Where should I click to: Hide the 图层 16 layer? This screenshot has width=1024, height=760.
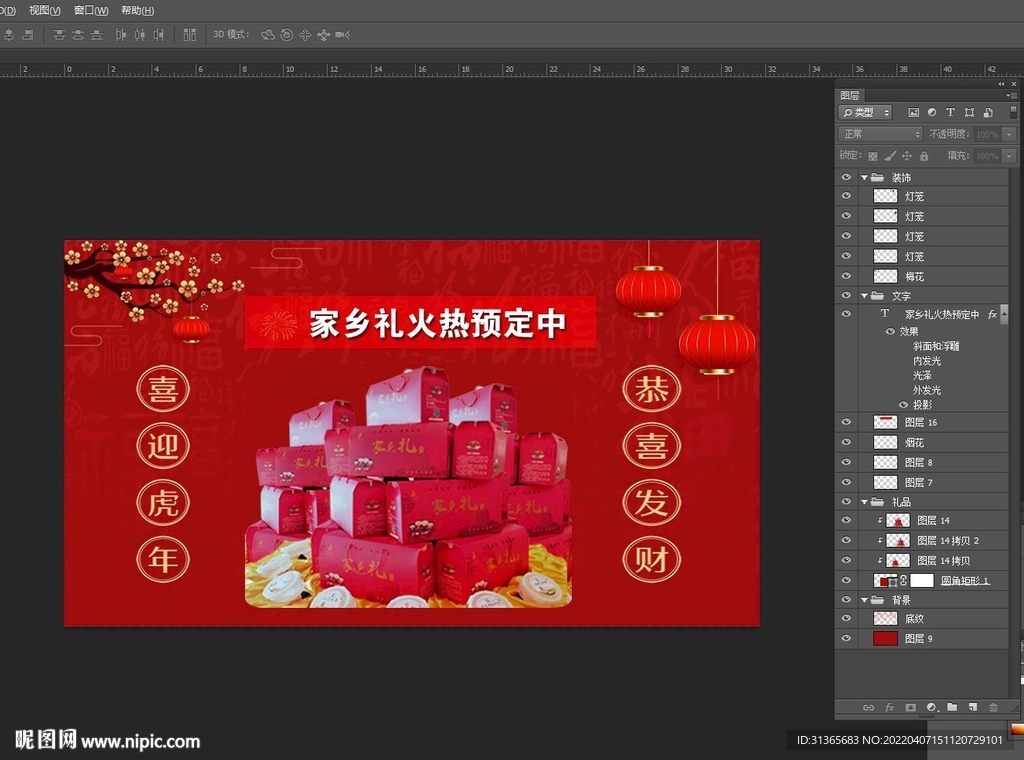[846, 422]
